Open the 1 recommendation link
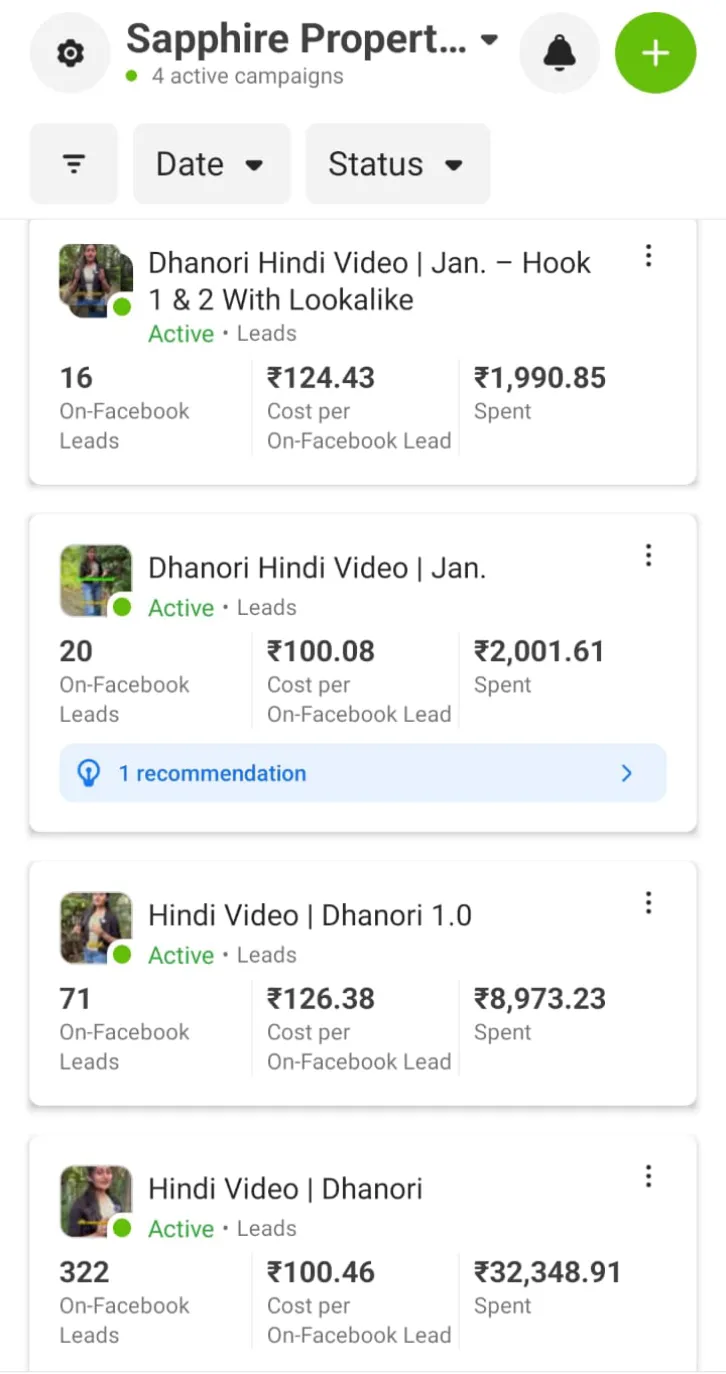The width and height of the screenshot is (726, 1374). tap(212, 773)
